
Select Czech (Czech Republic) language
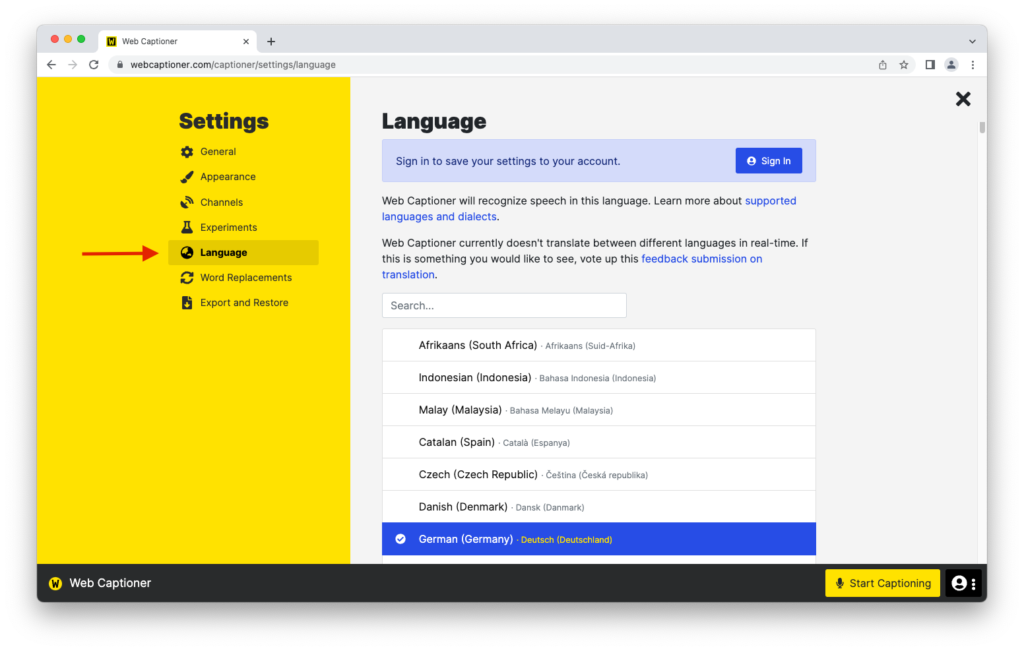click(599, 475)
